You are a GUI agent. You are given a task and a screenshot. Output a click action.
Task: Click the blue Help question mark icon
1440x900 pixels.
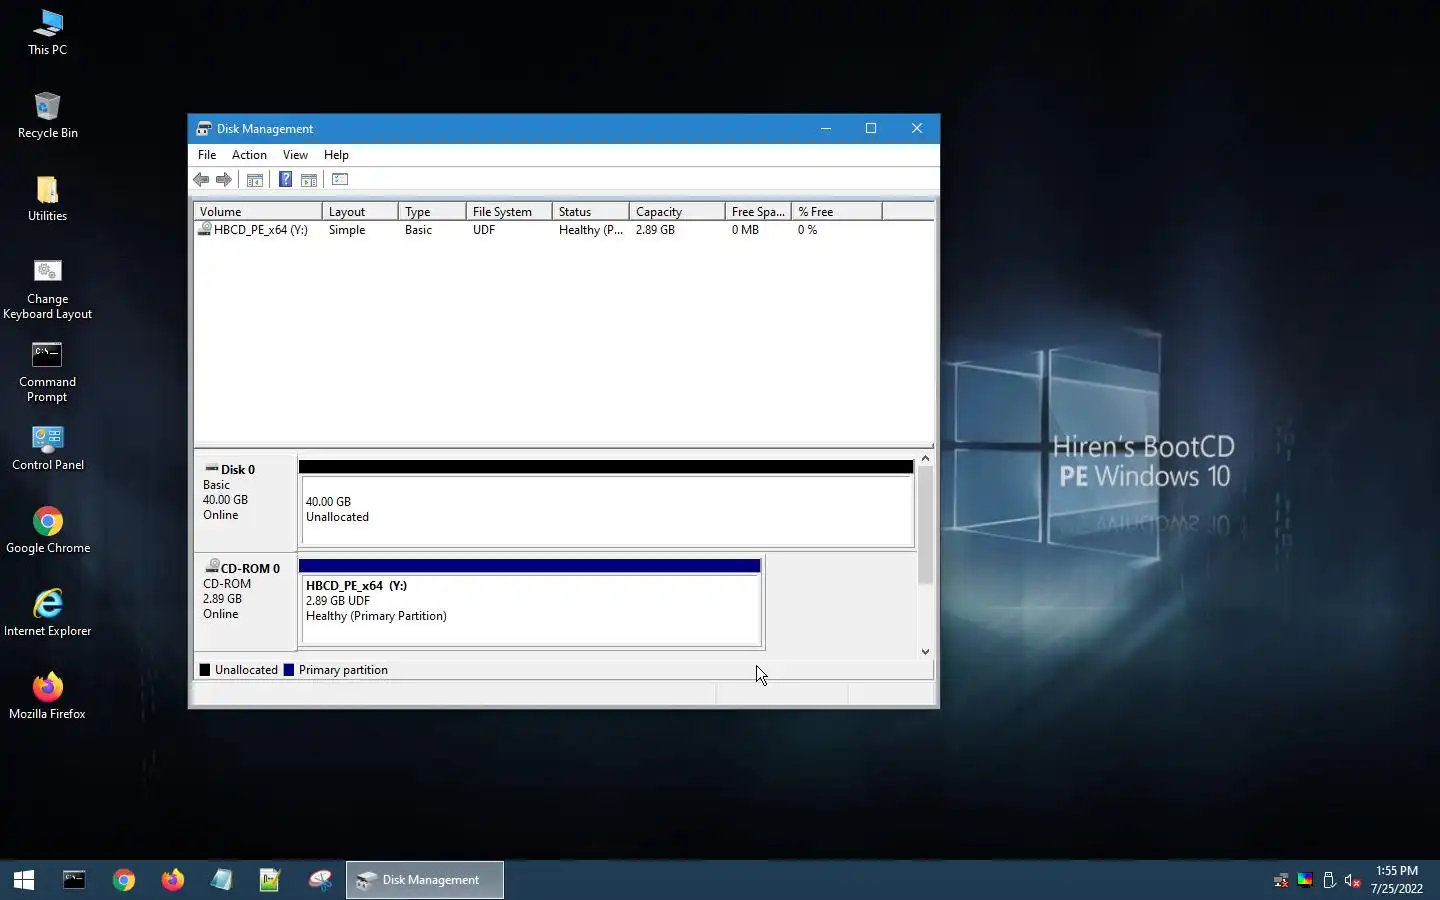[x=285, y=179]
